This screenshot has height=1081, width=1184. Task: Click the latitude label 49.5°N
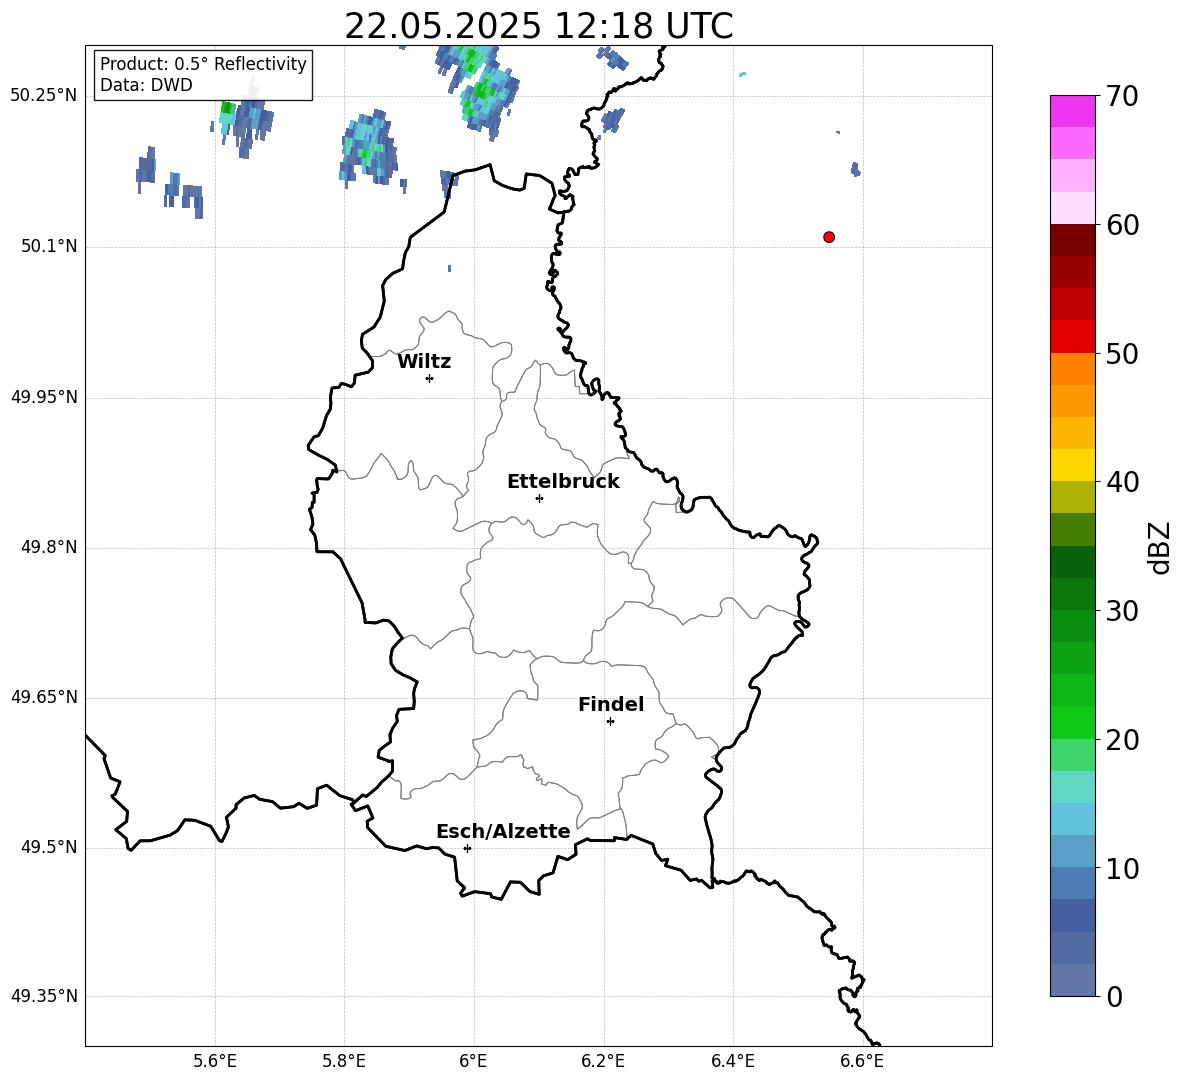pyautogui.click(x=49, y=847)
